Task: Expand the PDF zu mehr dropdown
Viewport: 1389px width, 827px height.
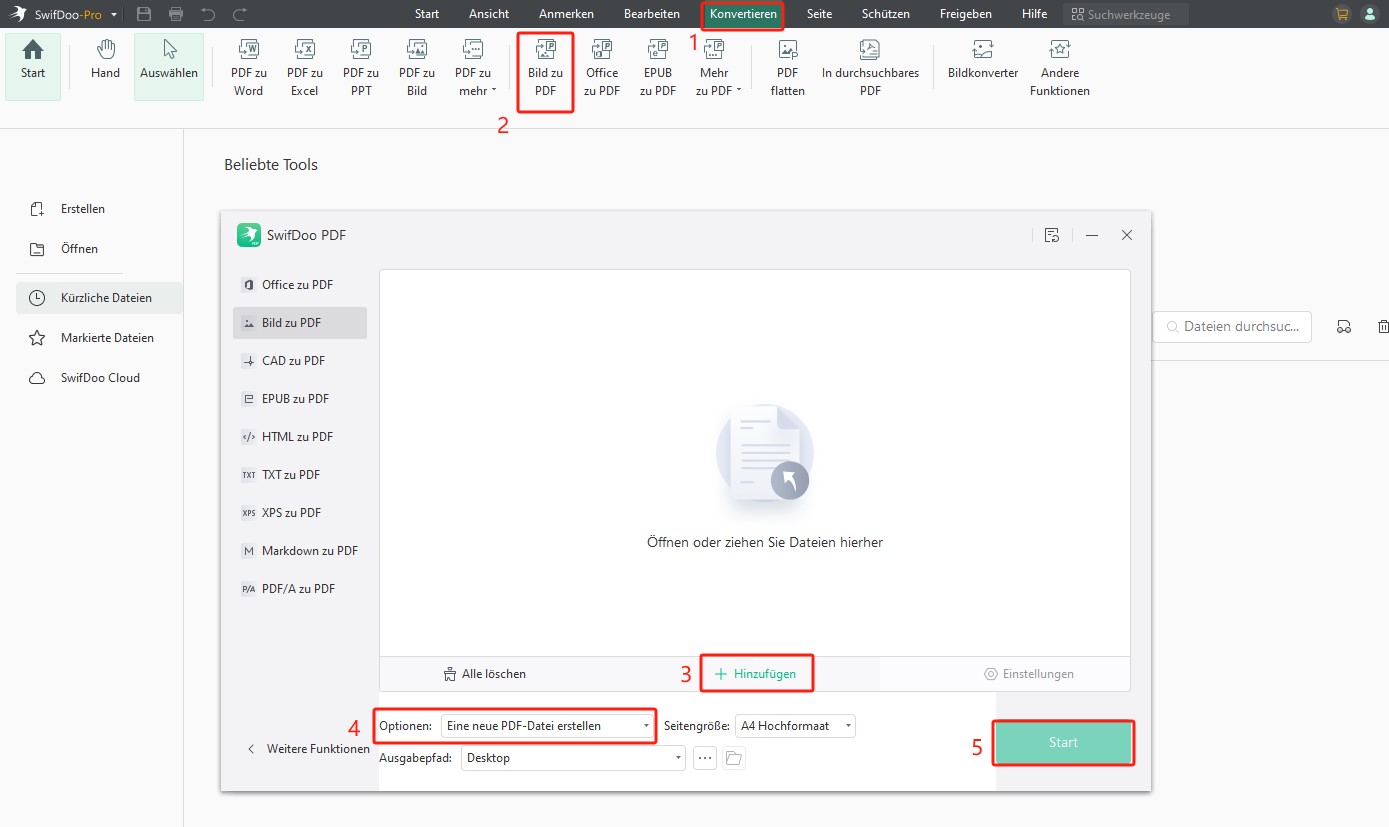Action: point(473,66)
